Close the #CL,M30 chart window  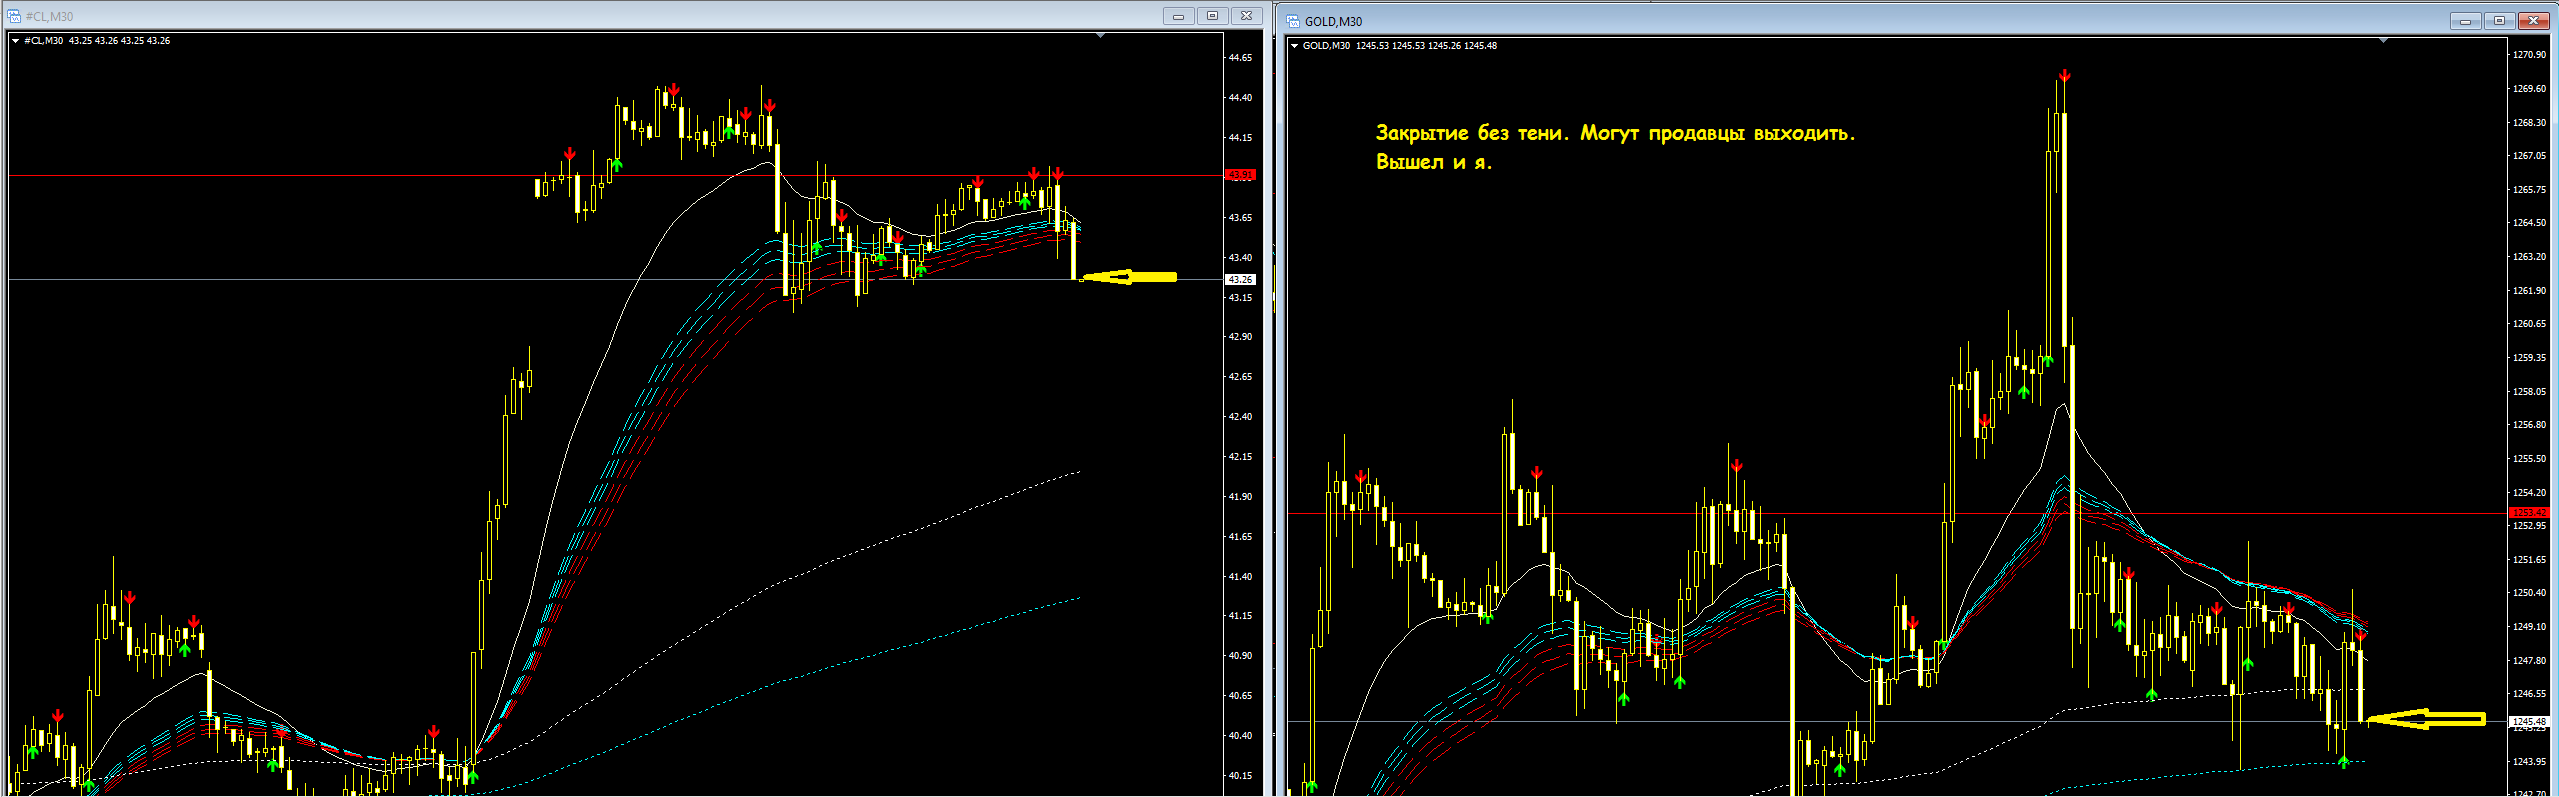click(1246, 16)
